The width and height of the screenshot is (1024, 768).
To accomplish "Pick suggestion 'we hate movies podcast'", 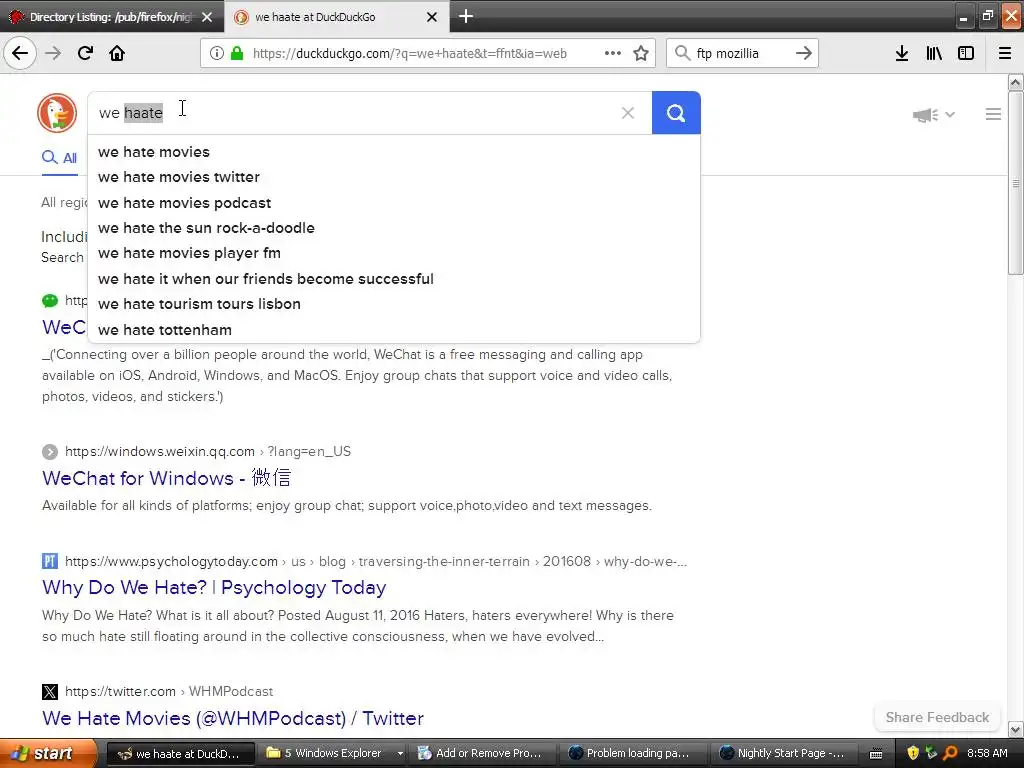I will (394, 203).
